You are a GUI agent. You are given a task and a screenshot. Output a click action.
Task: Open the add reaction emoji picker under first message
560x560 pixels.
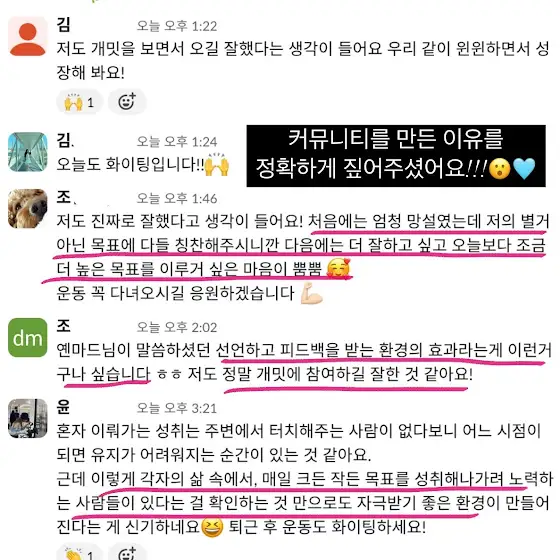click(127, 102)
